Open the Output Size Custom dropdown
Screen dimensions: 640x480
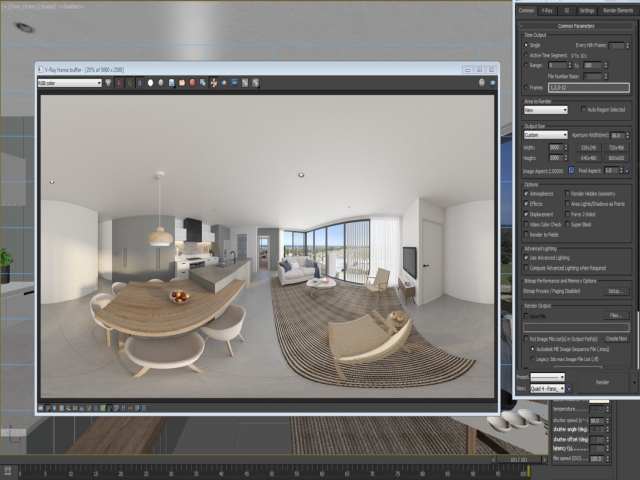click(x=545, y=134)
